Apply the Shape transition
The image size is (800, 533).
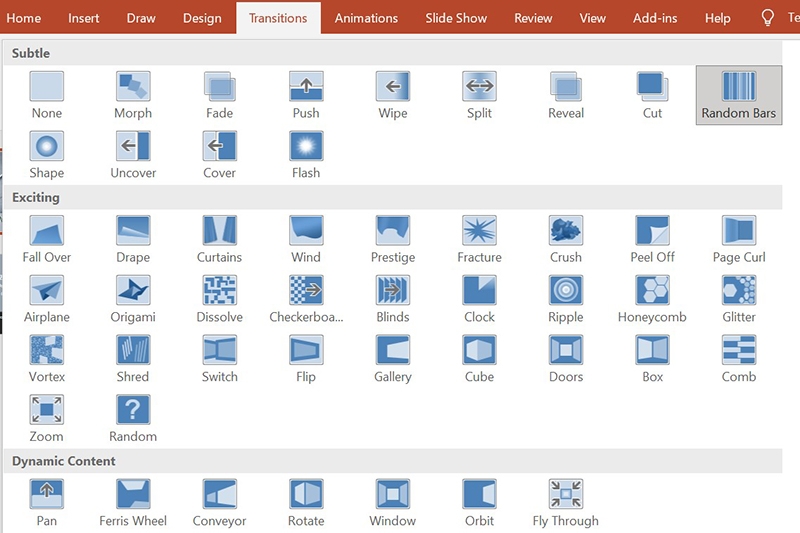[x=47, y=155]
